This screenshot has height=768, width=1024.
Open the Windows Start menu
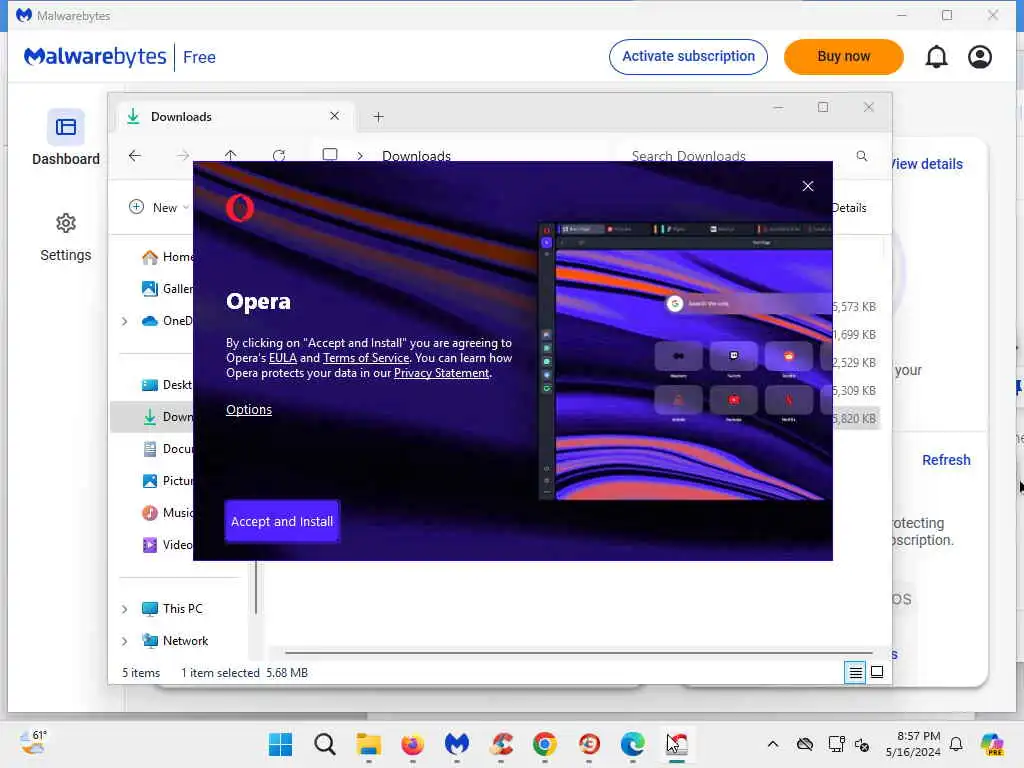coord(281,744)
